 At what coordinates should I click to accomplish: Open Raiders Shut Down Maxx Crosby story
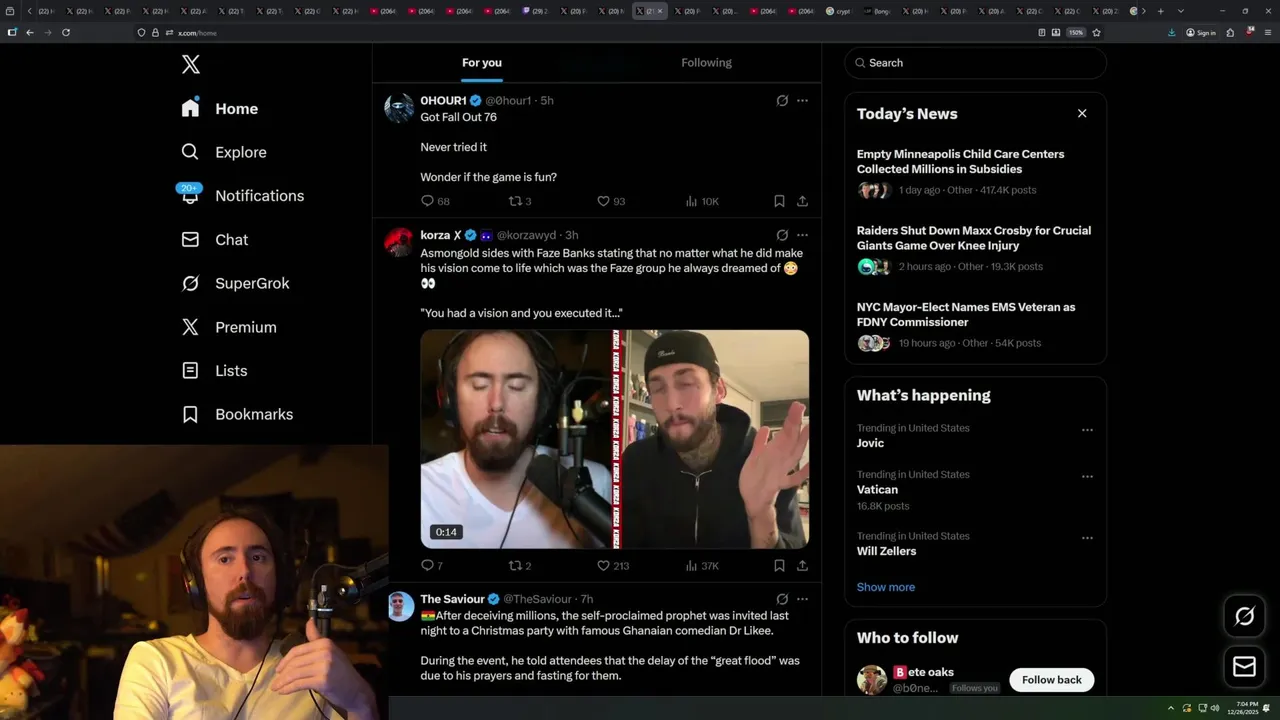click(x=975, y=248)
